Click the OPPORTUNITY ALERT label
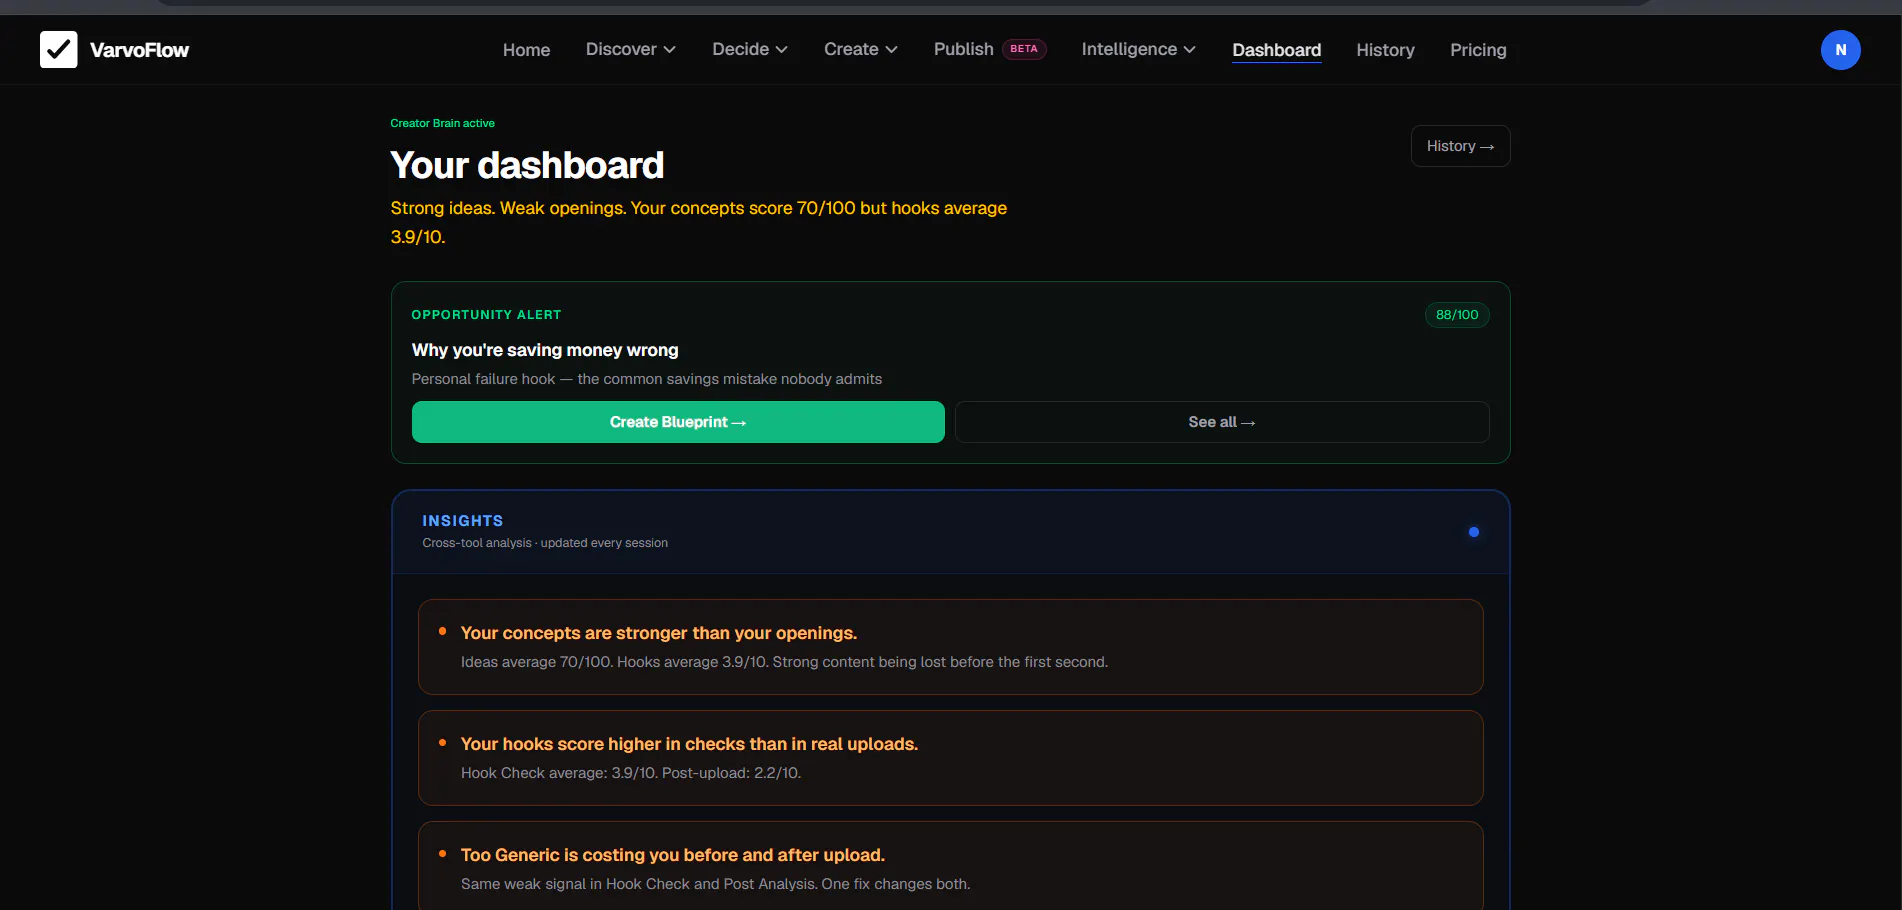Image resolution: width=1902 pixels, height=910 pixels. 486,315
